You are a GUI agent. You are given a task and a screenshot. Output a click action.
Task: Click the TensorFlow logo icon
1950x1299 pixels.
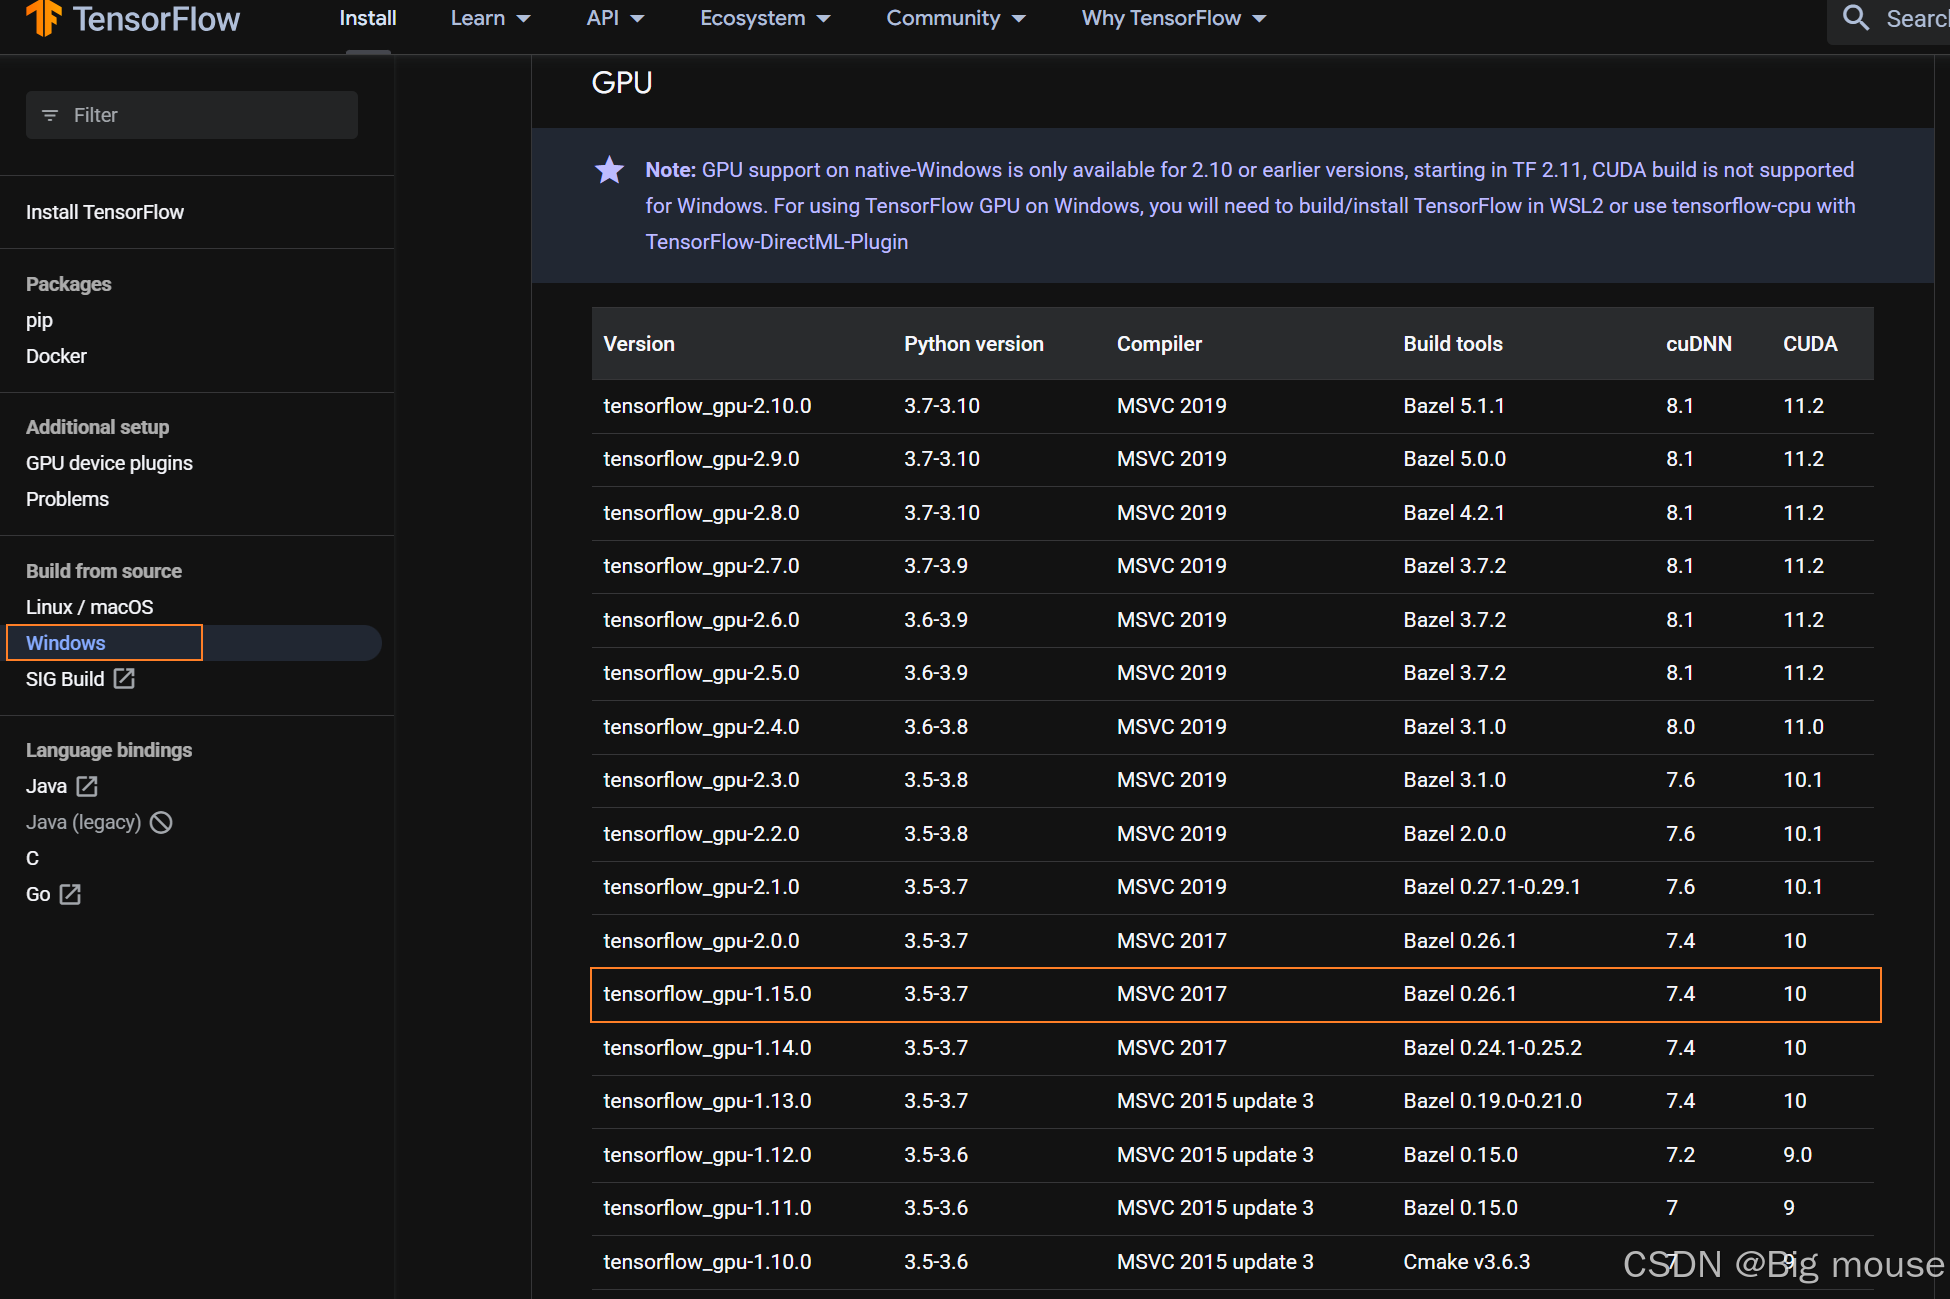click(42, 18)
